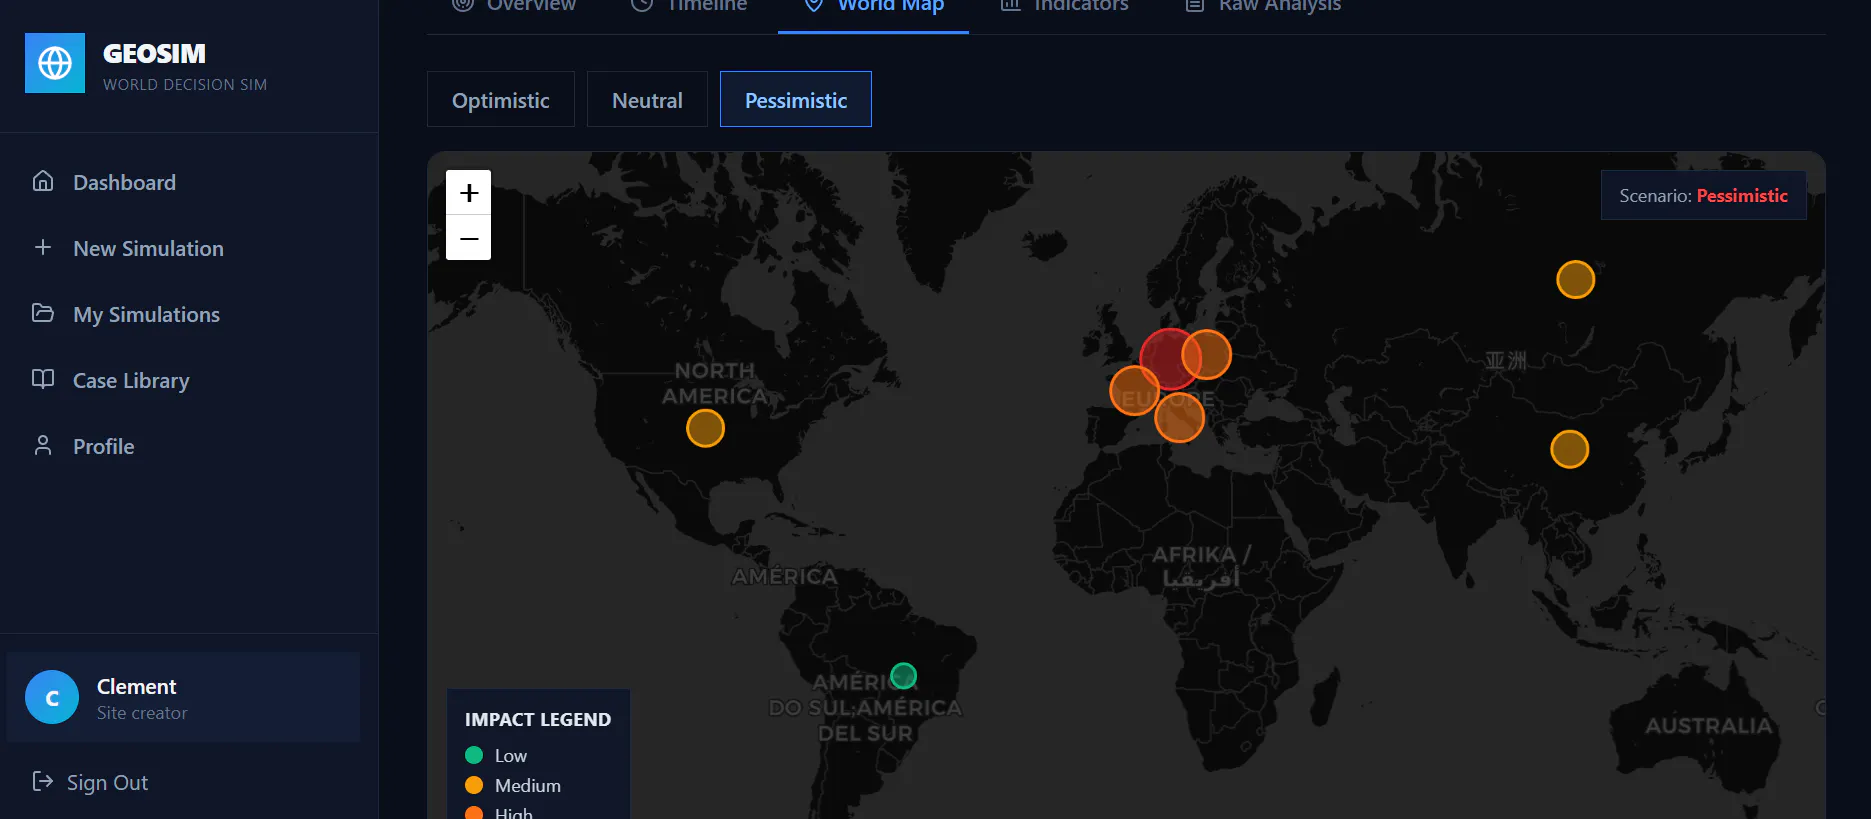Click the Scenario: Pessimistic badge

[1703, 195]
